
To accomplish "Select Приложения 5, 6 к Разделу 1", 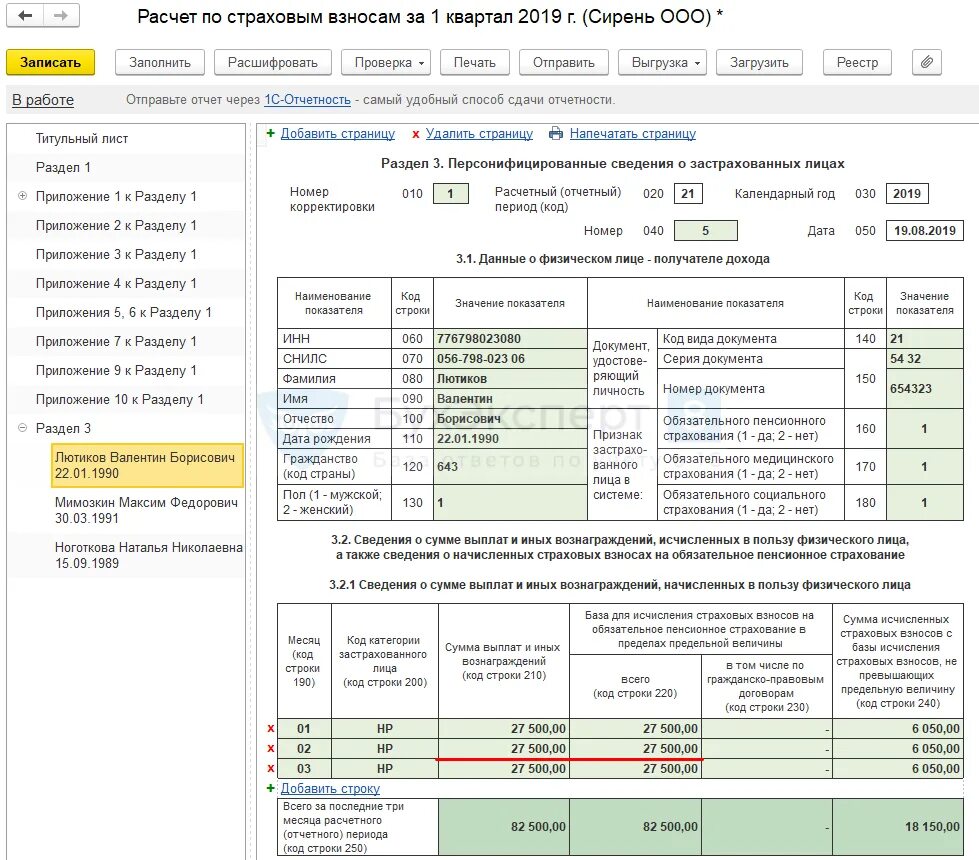I will click(126, 312).
